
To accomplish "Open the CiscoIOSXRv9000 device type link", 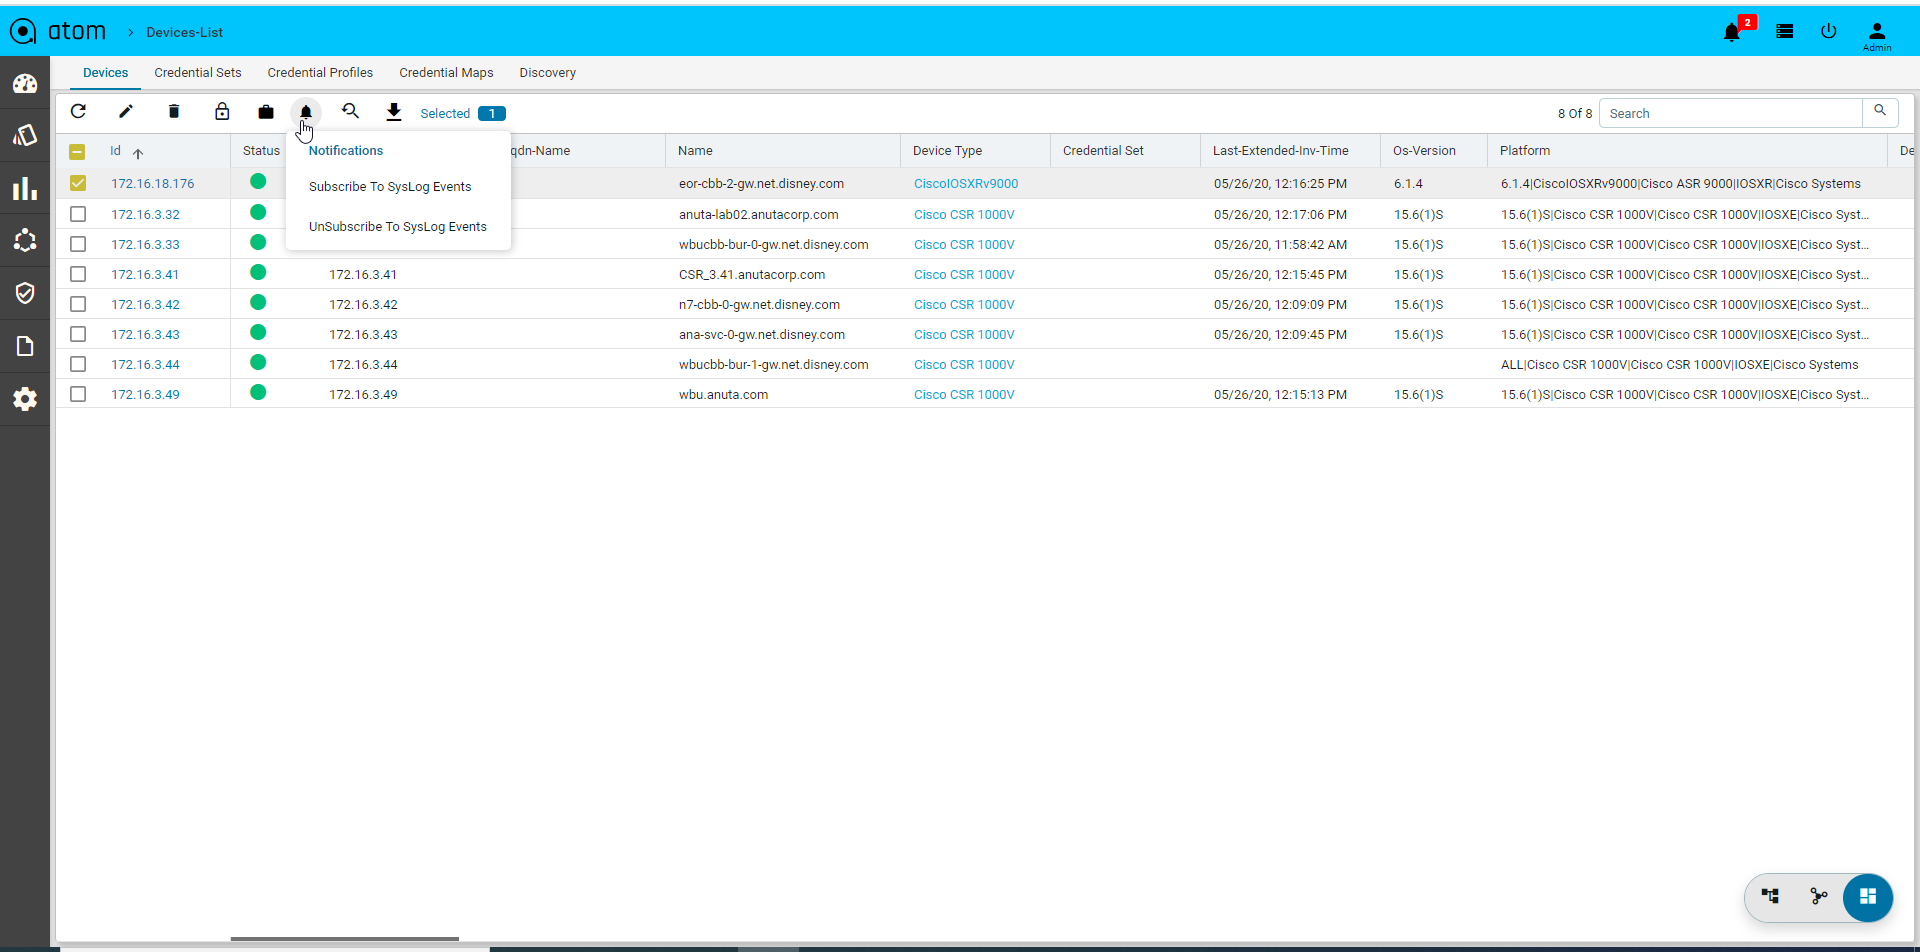I will pyautogui.click(x=966, y=184).
